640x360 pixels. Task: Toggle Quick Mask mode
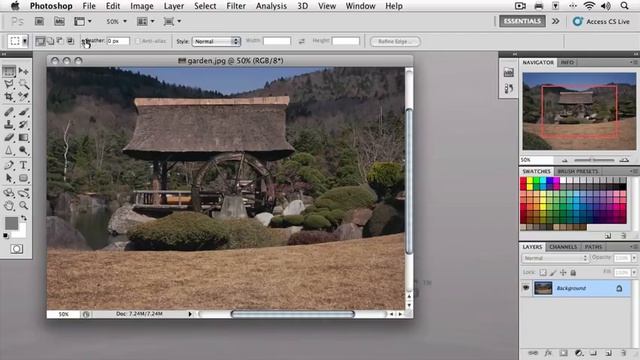tap(16, 249)
